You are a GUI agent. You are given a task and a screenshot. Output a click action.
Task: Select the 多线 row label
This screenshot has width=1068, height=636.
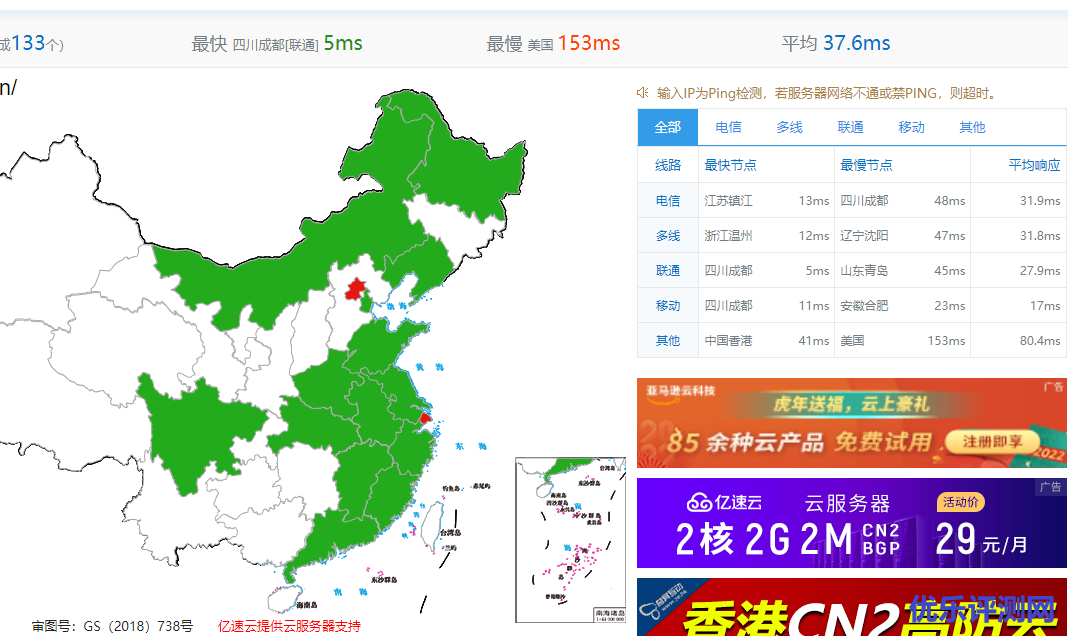[x=668, y=236]
